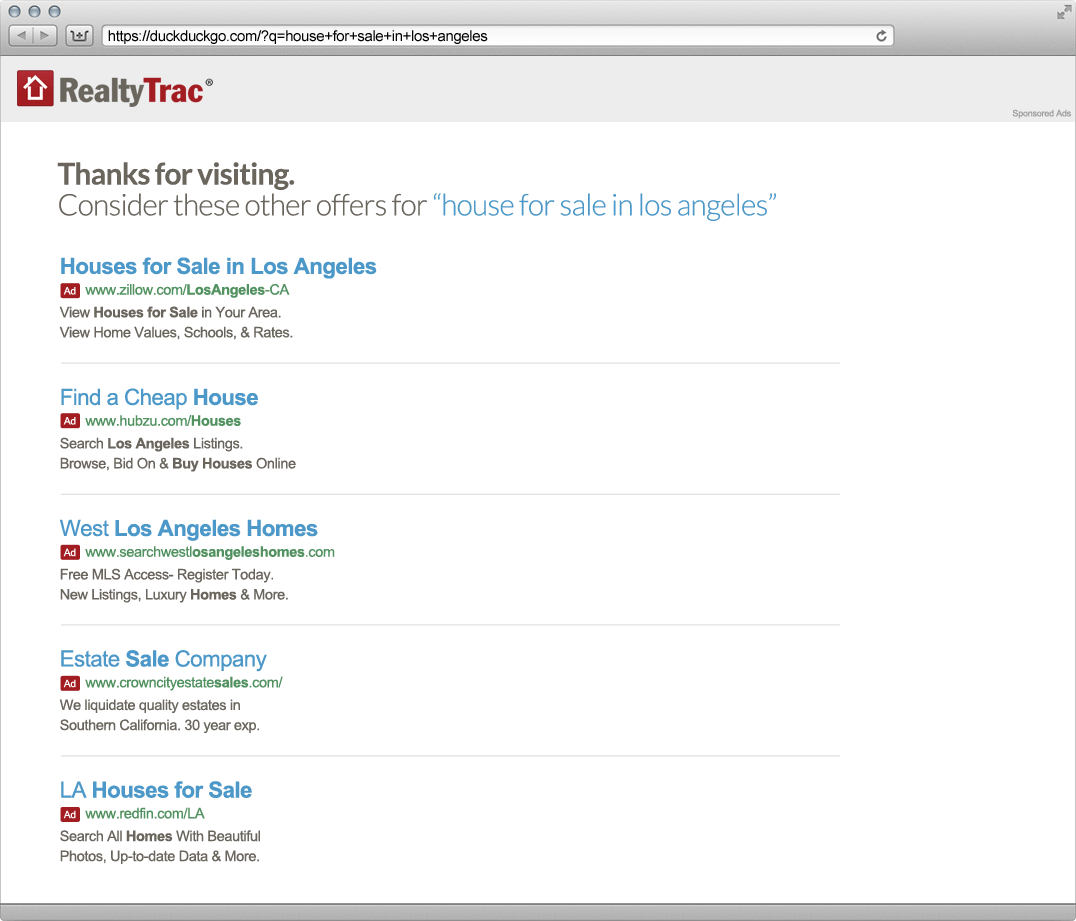Viewport: 1076px width, 921px height.
Task: Click the add bookmark toolbar button
Action: [79, 36]
